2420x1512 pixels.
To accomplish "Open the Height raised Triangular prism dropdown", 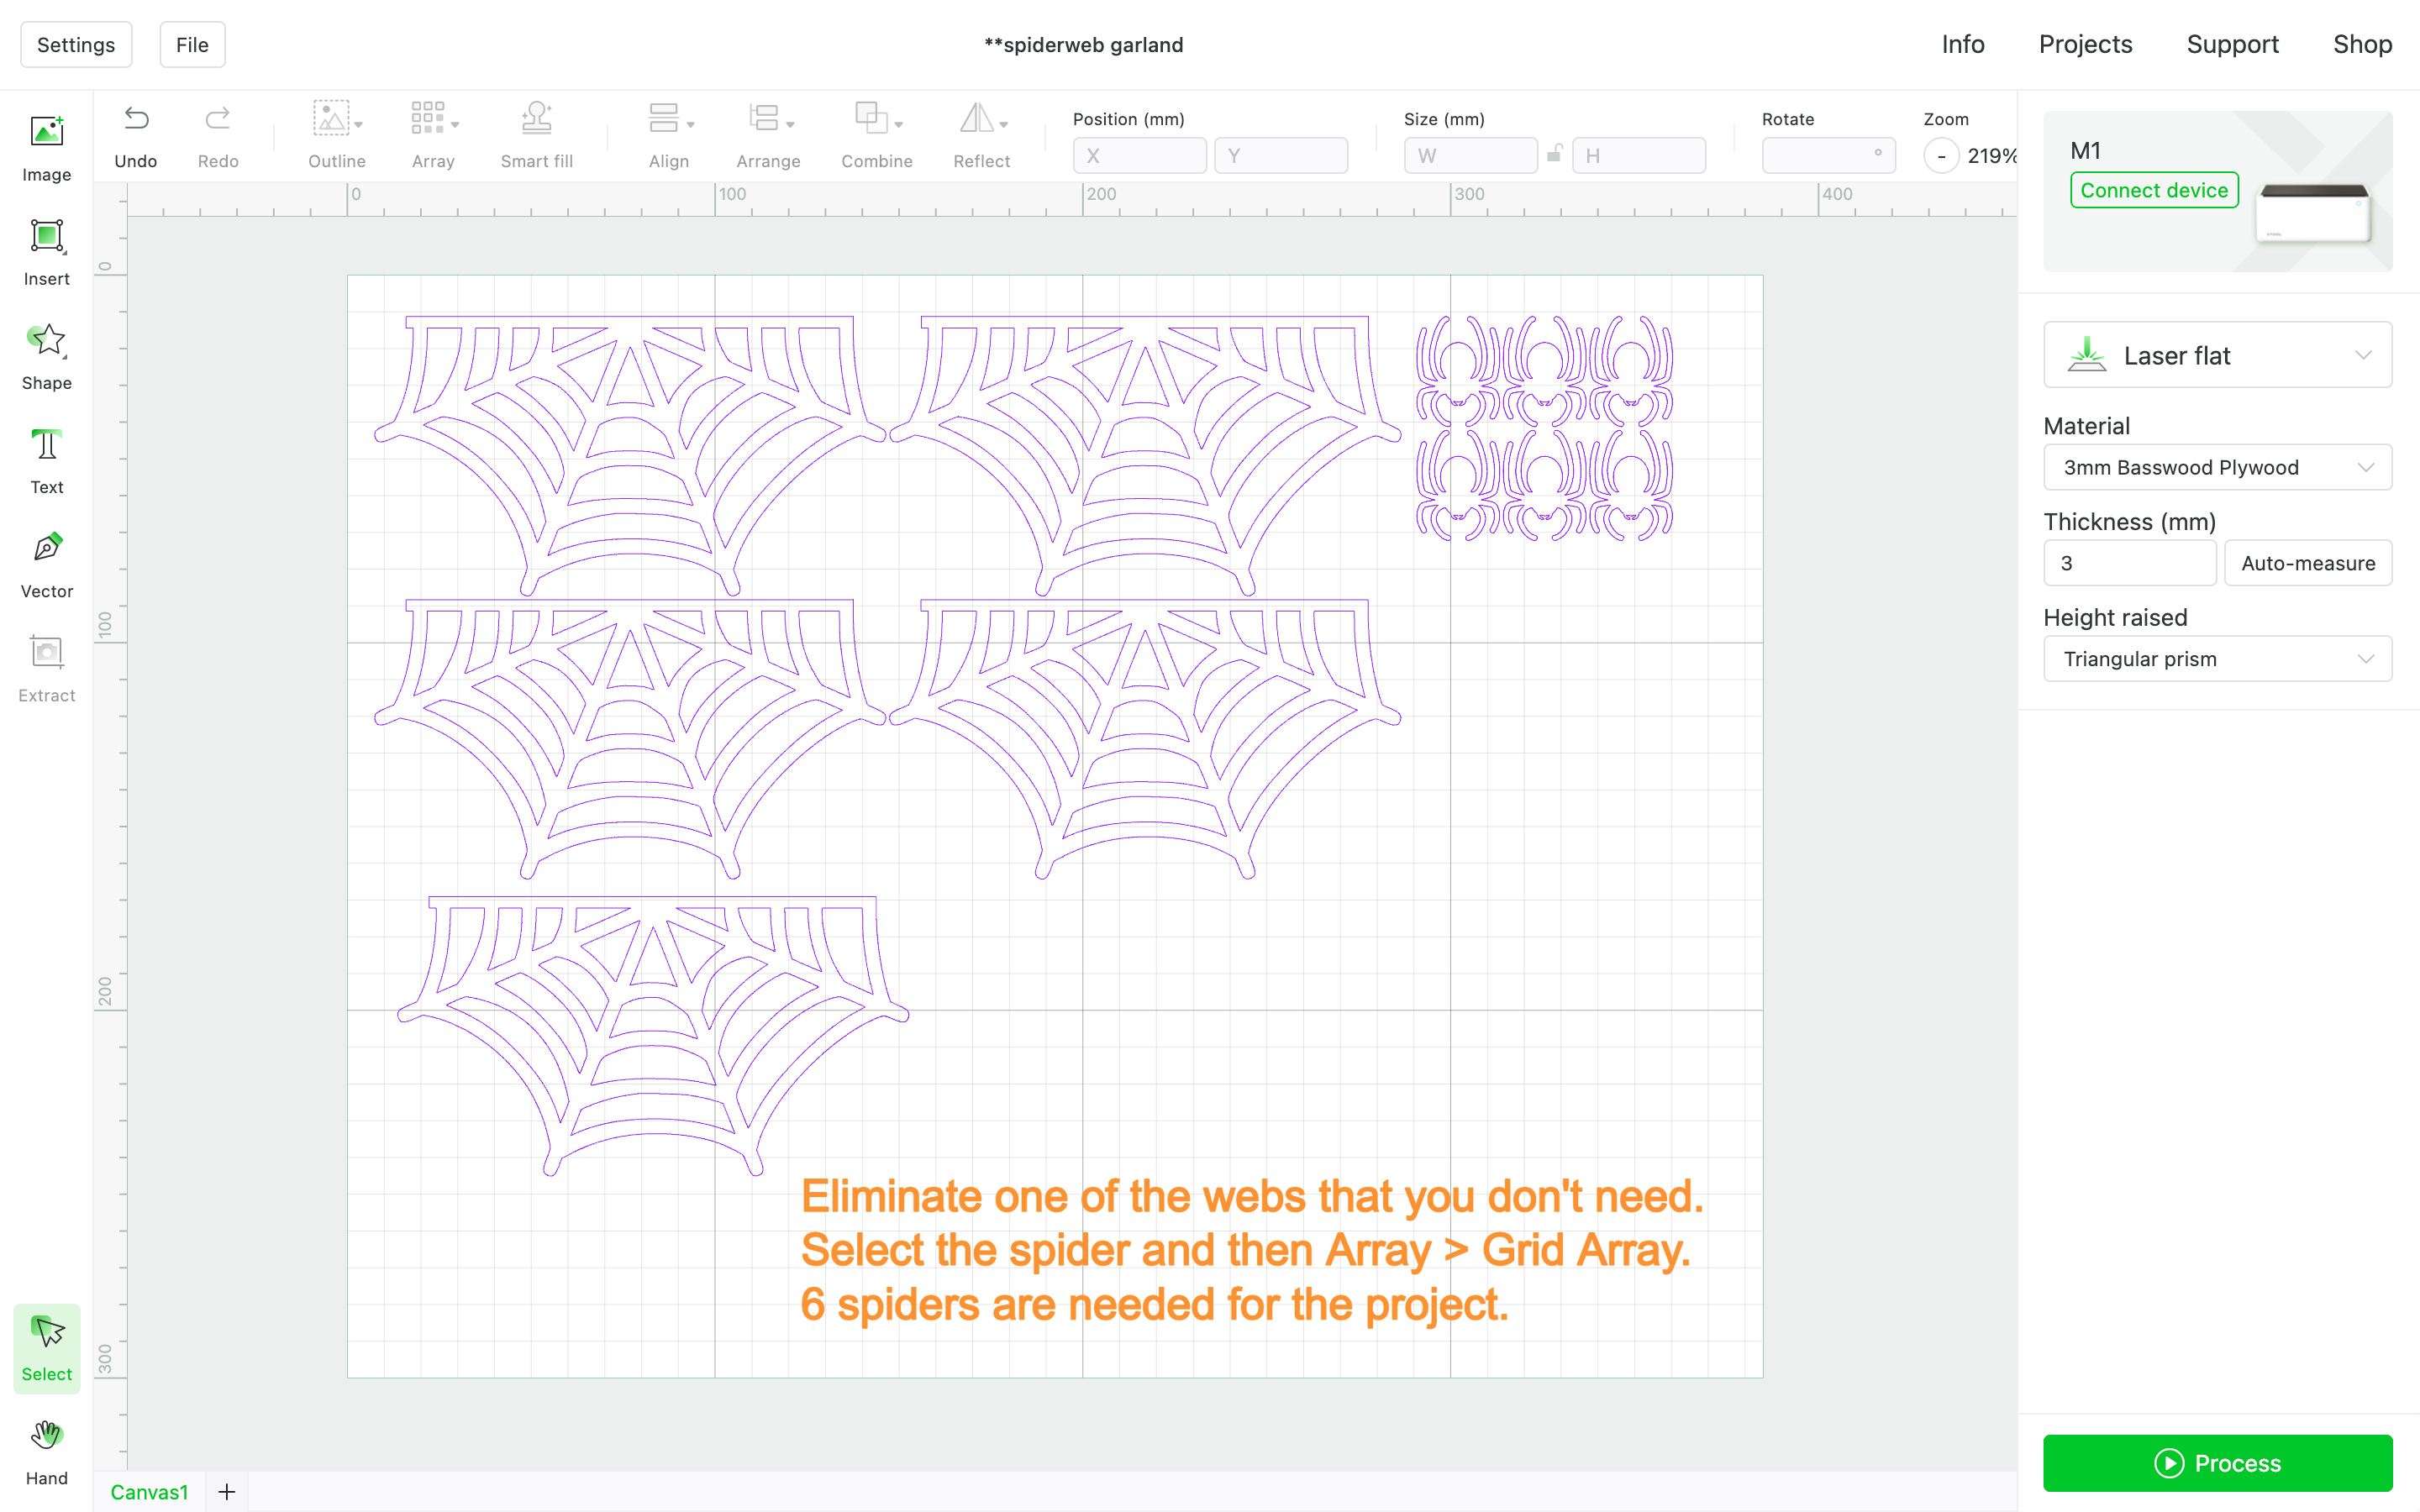I will 2217,659.
